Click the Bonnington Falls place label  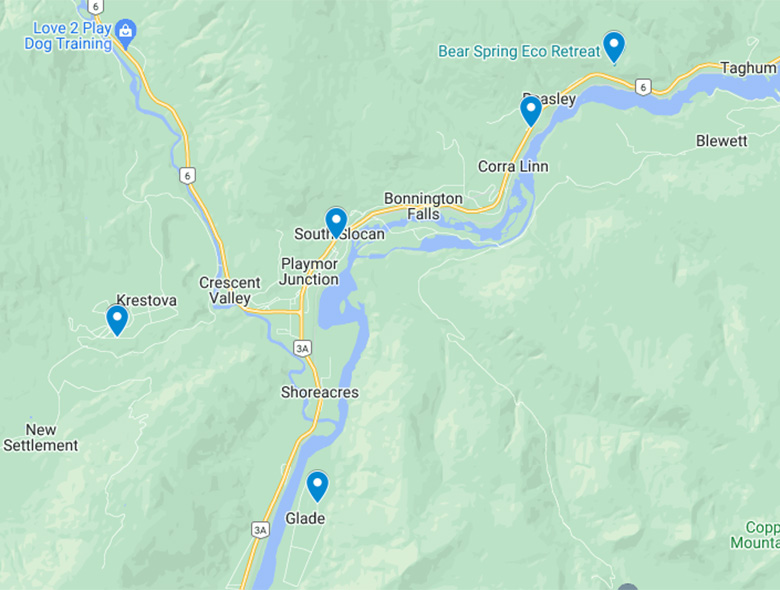click(x=423, y=206)
